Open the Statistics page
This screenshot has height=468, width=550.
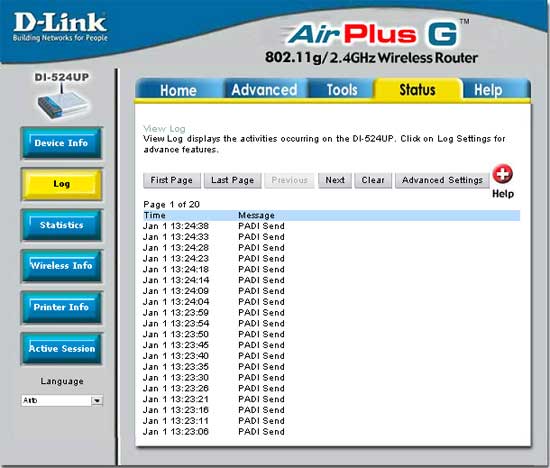tap(61, 225)
